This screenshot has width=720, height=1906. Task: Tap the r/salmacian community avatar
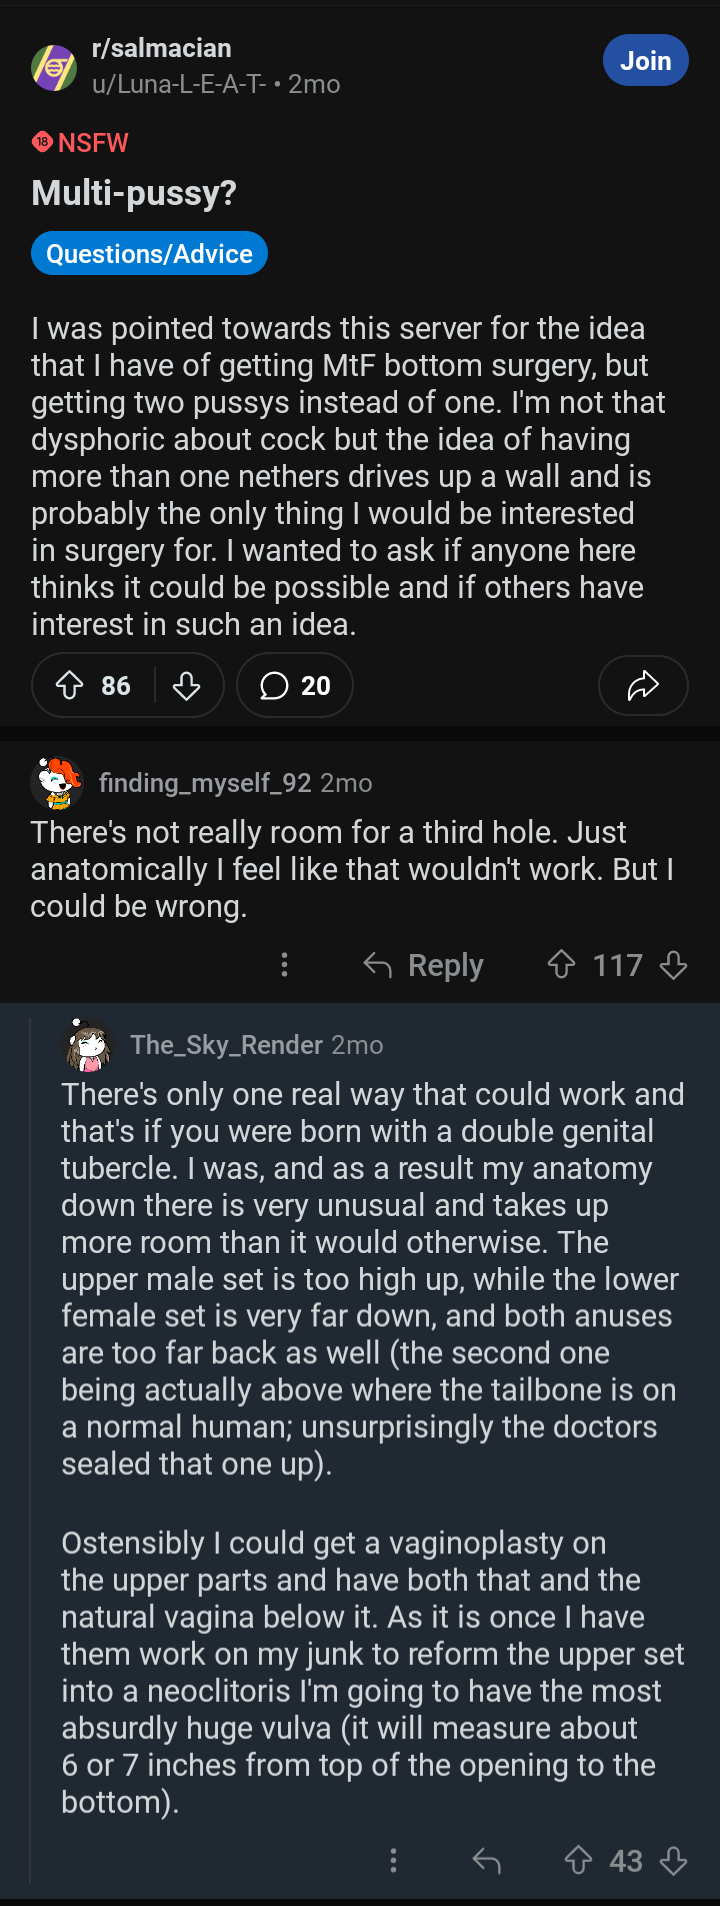coord(54,67)
